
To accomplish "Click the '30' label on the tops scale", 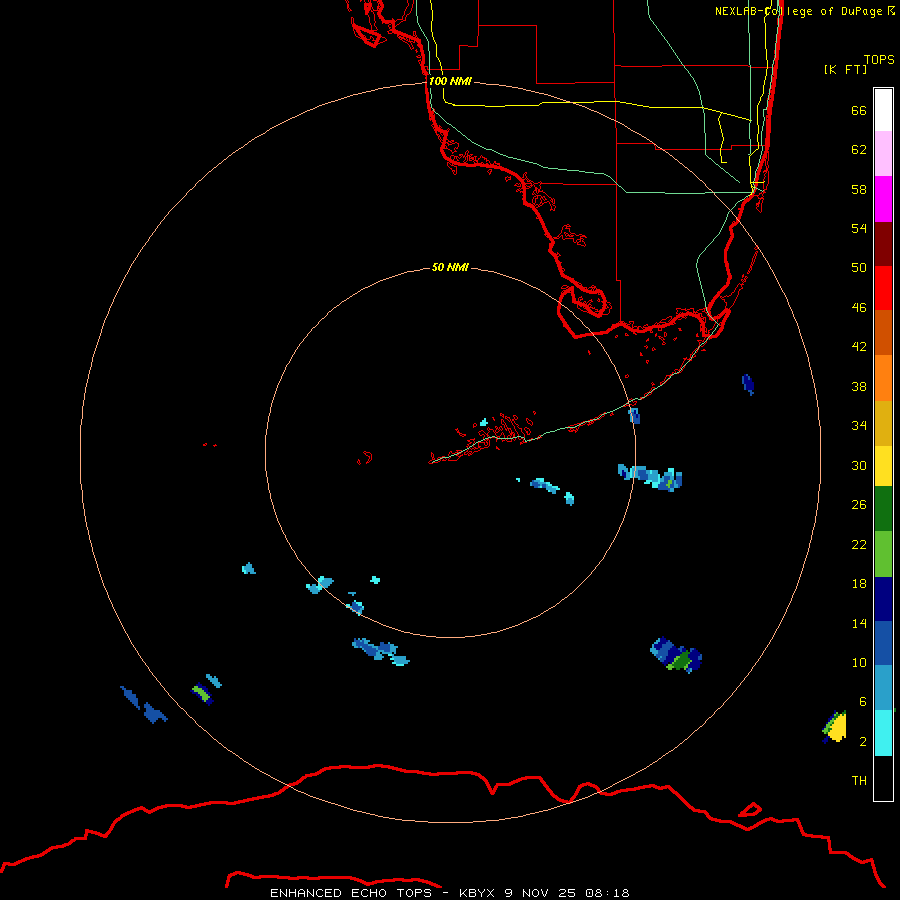I will 859,465.
